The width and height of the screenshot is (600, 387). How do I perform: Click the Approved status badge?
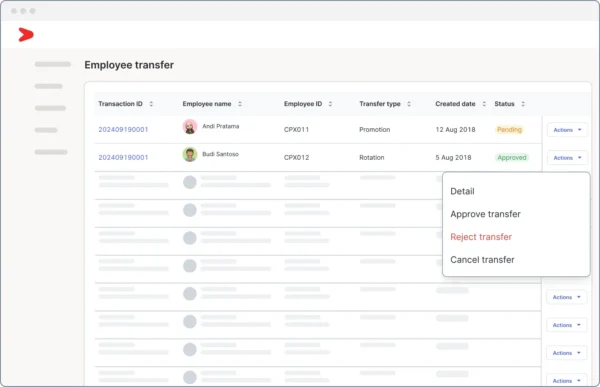[x=512, y=157]
